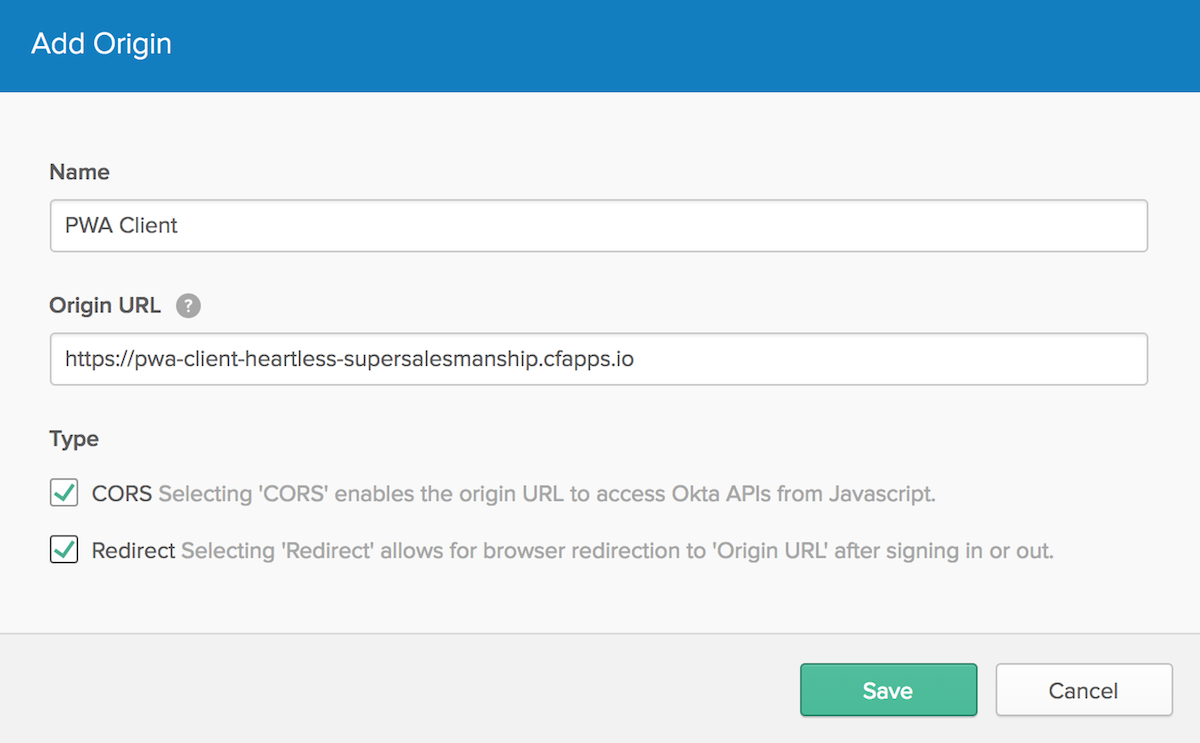Click the Redirect description about browser redirection
Image resolution: width=1200 pixels, height=743 pixels.
click(x=617, y=551)
